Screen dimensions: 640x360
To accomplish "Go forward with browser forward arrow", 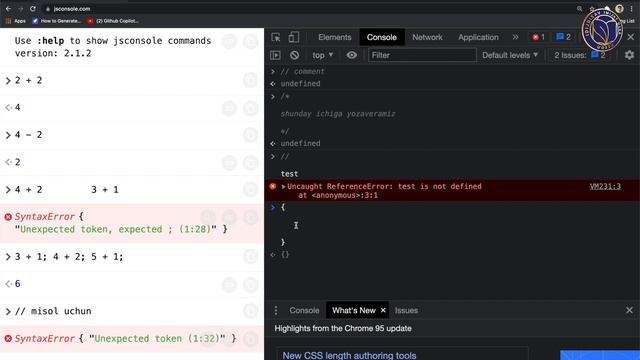I will pyautogui.click(x=20, y=9).
